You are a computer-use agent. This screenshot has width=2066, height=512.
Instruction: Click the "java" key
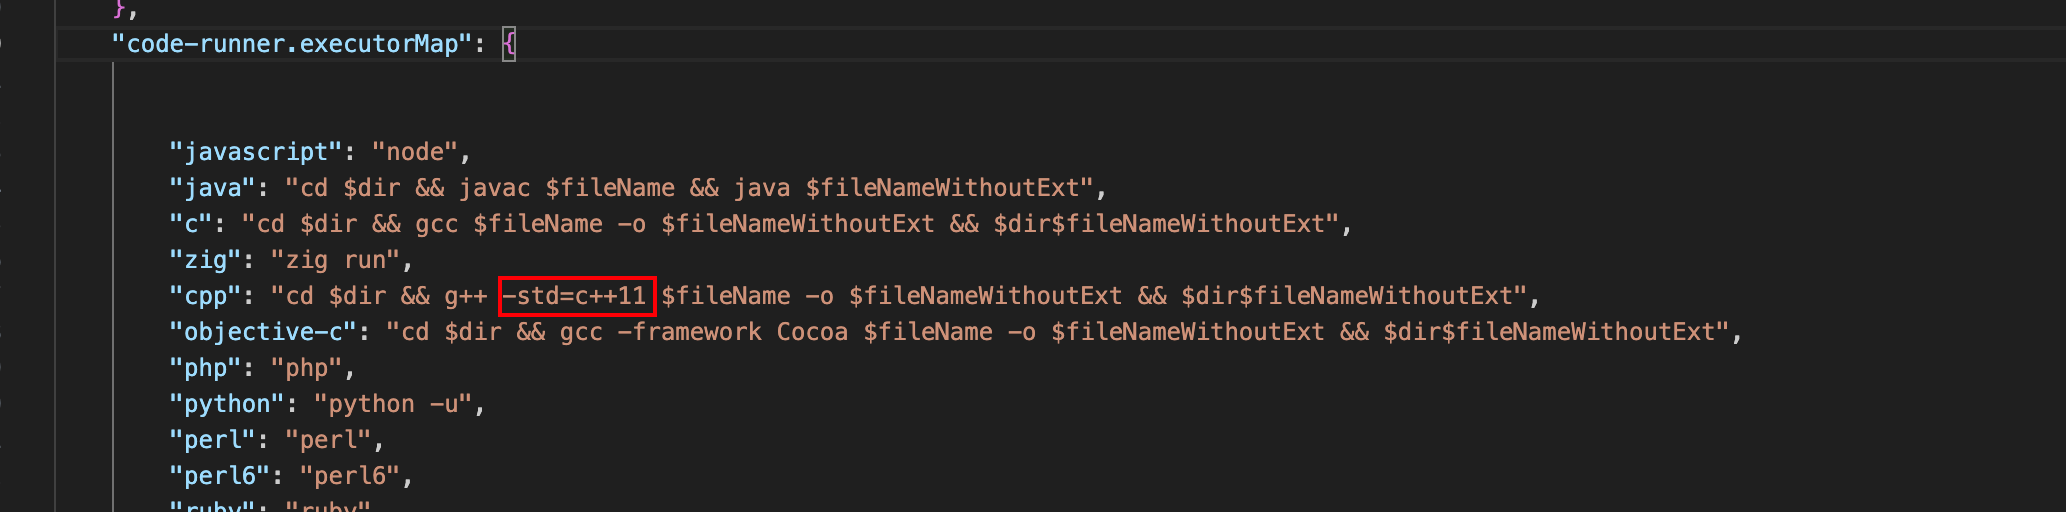[213, 188]
